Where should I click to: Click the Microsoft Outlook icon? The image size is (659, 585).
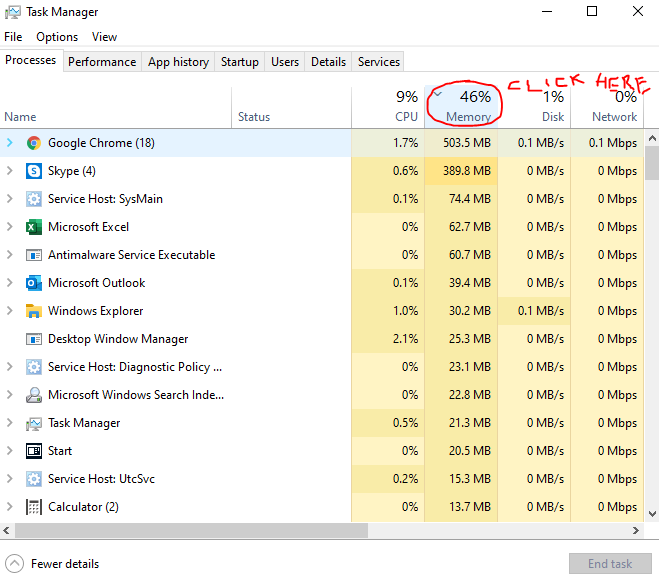[x=34, y=283]
